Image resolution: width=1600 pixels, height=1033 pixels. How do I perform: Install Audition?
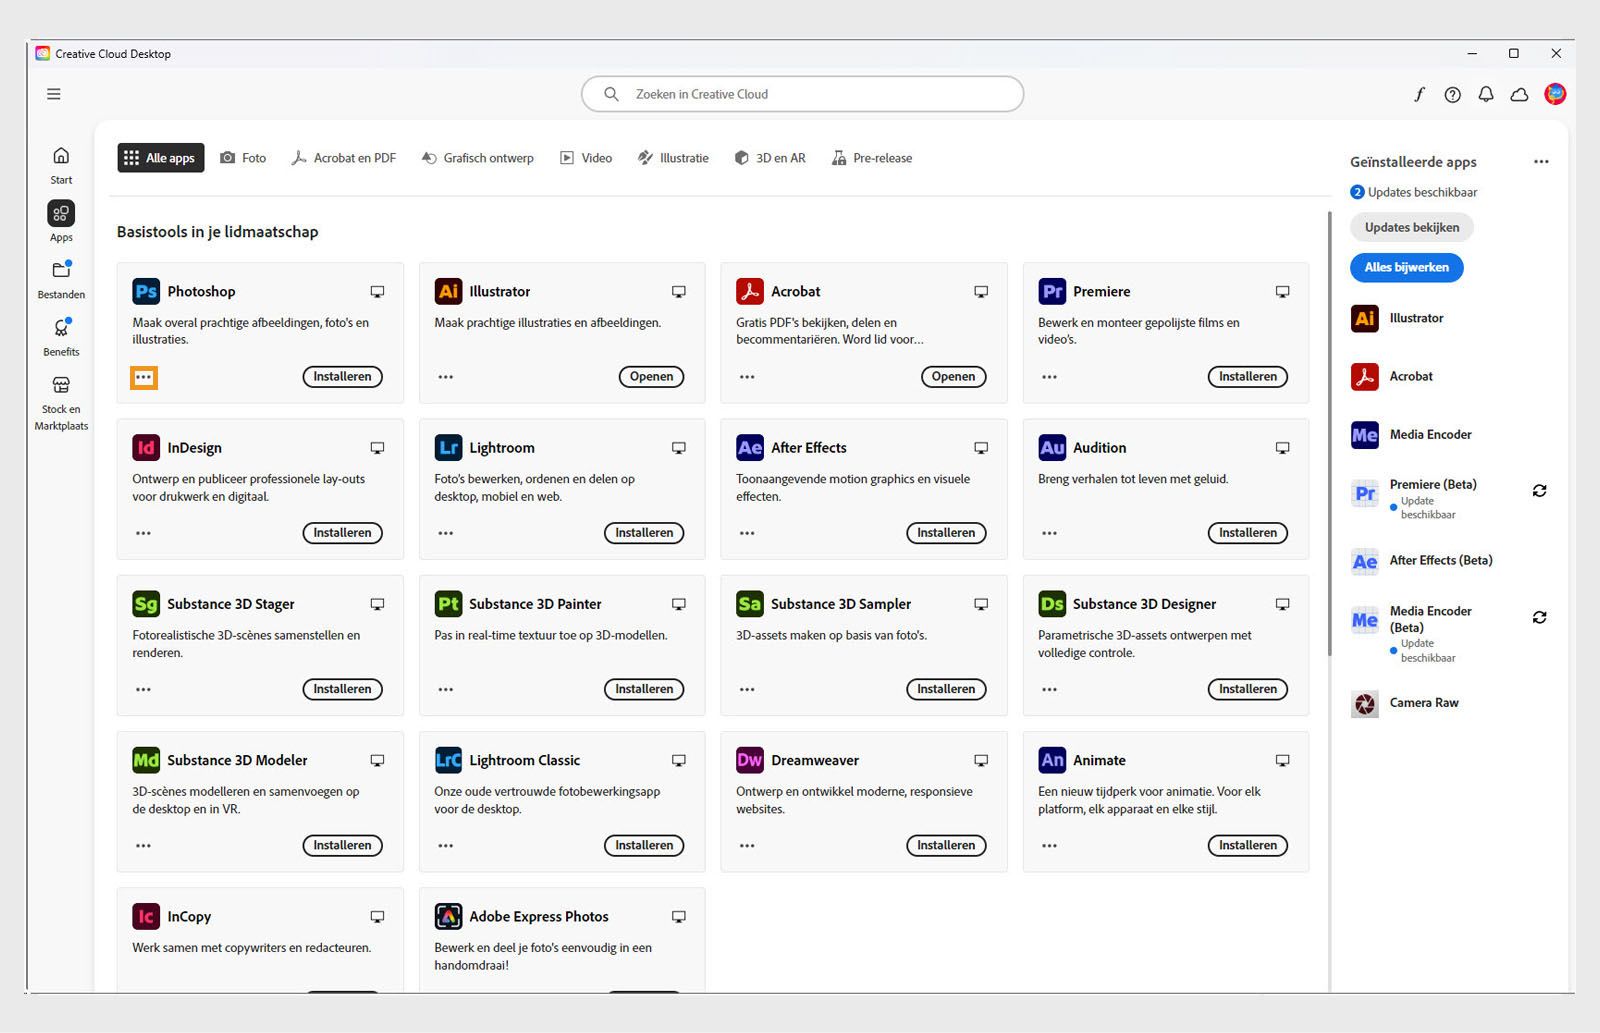pos(1248,533)
